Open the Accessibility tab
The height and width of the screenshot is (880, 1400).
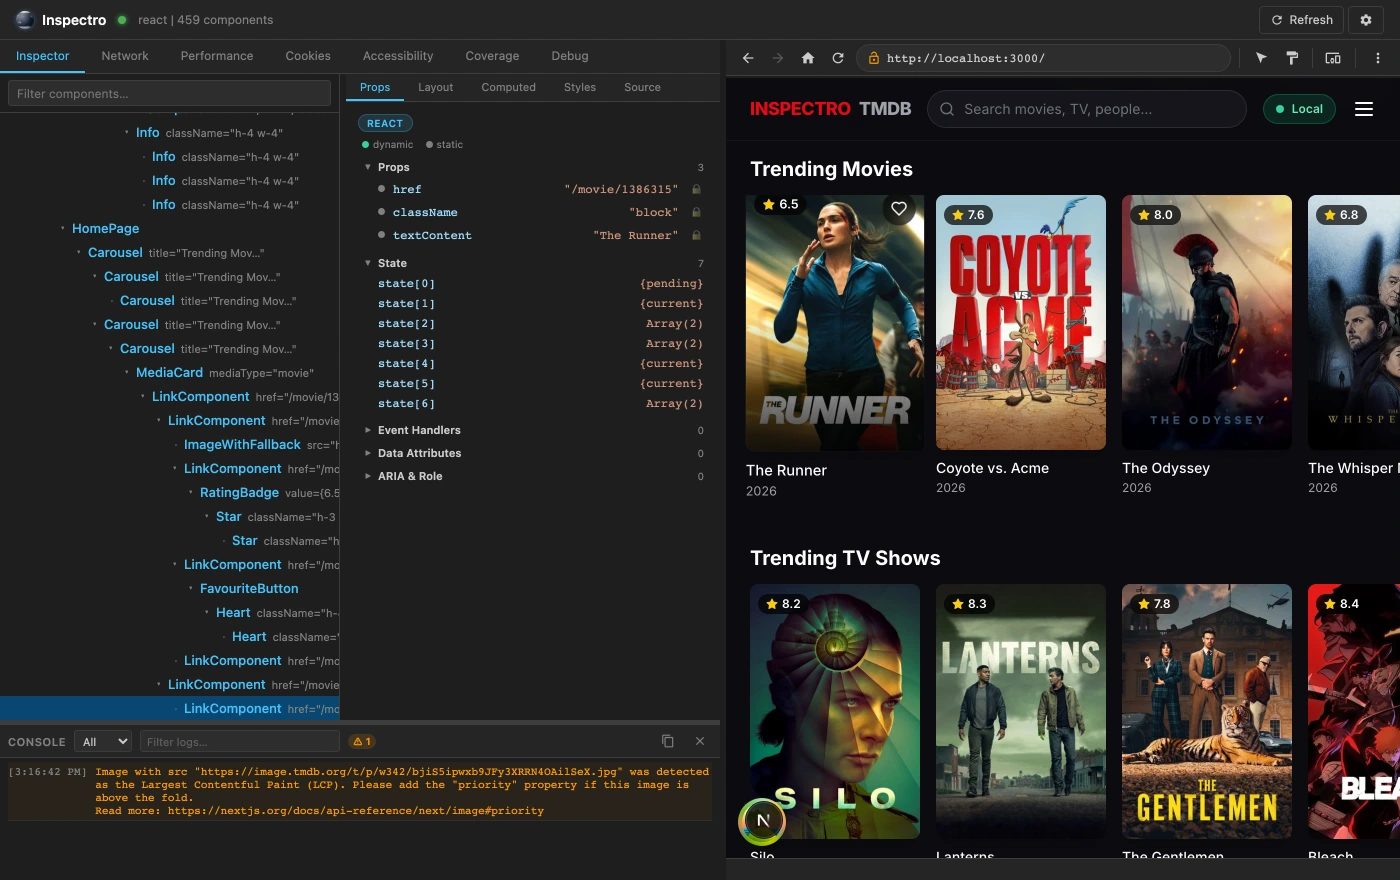[398, 56]
